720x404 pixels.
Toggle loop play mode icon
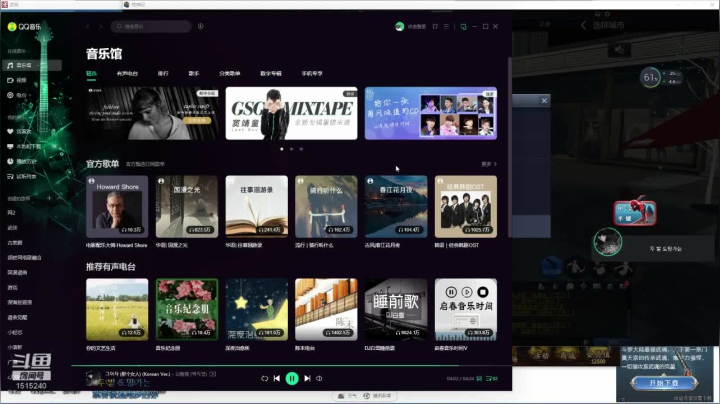point(264,378)
